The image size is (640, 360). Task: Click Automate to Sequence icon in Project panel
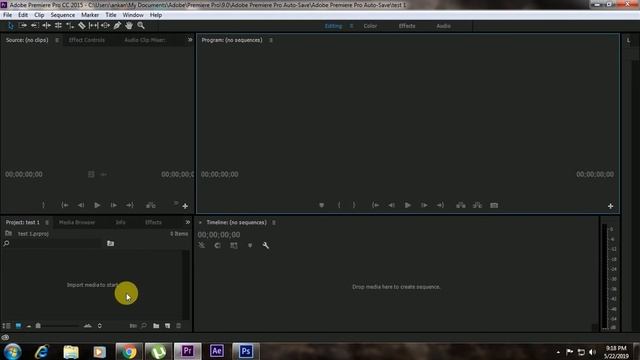point(133,326)
